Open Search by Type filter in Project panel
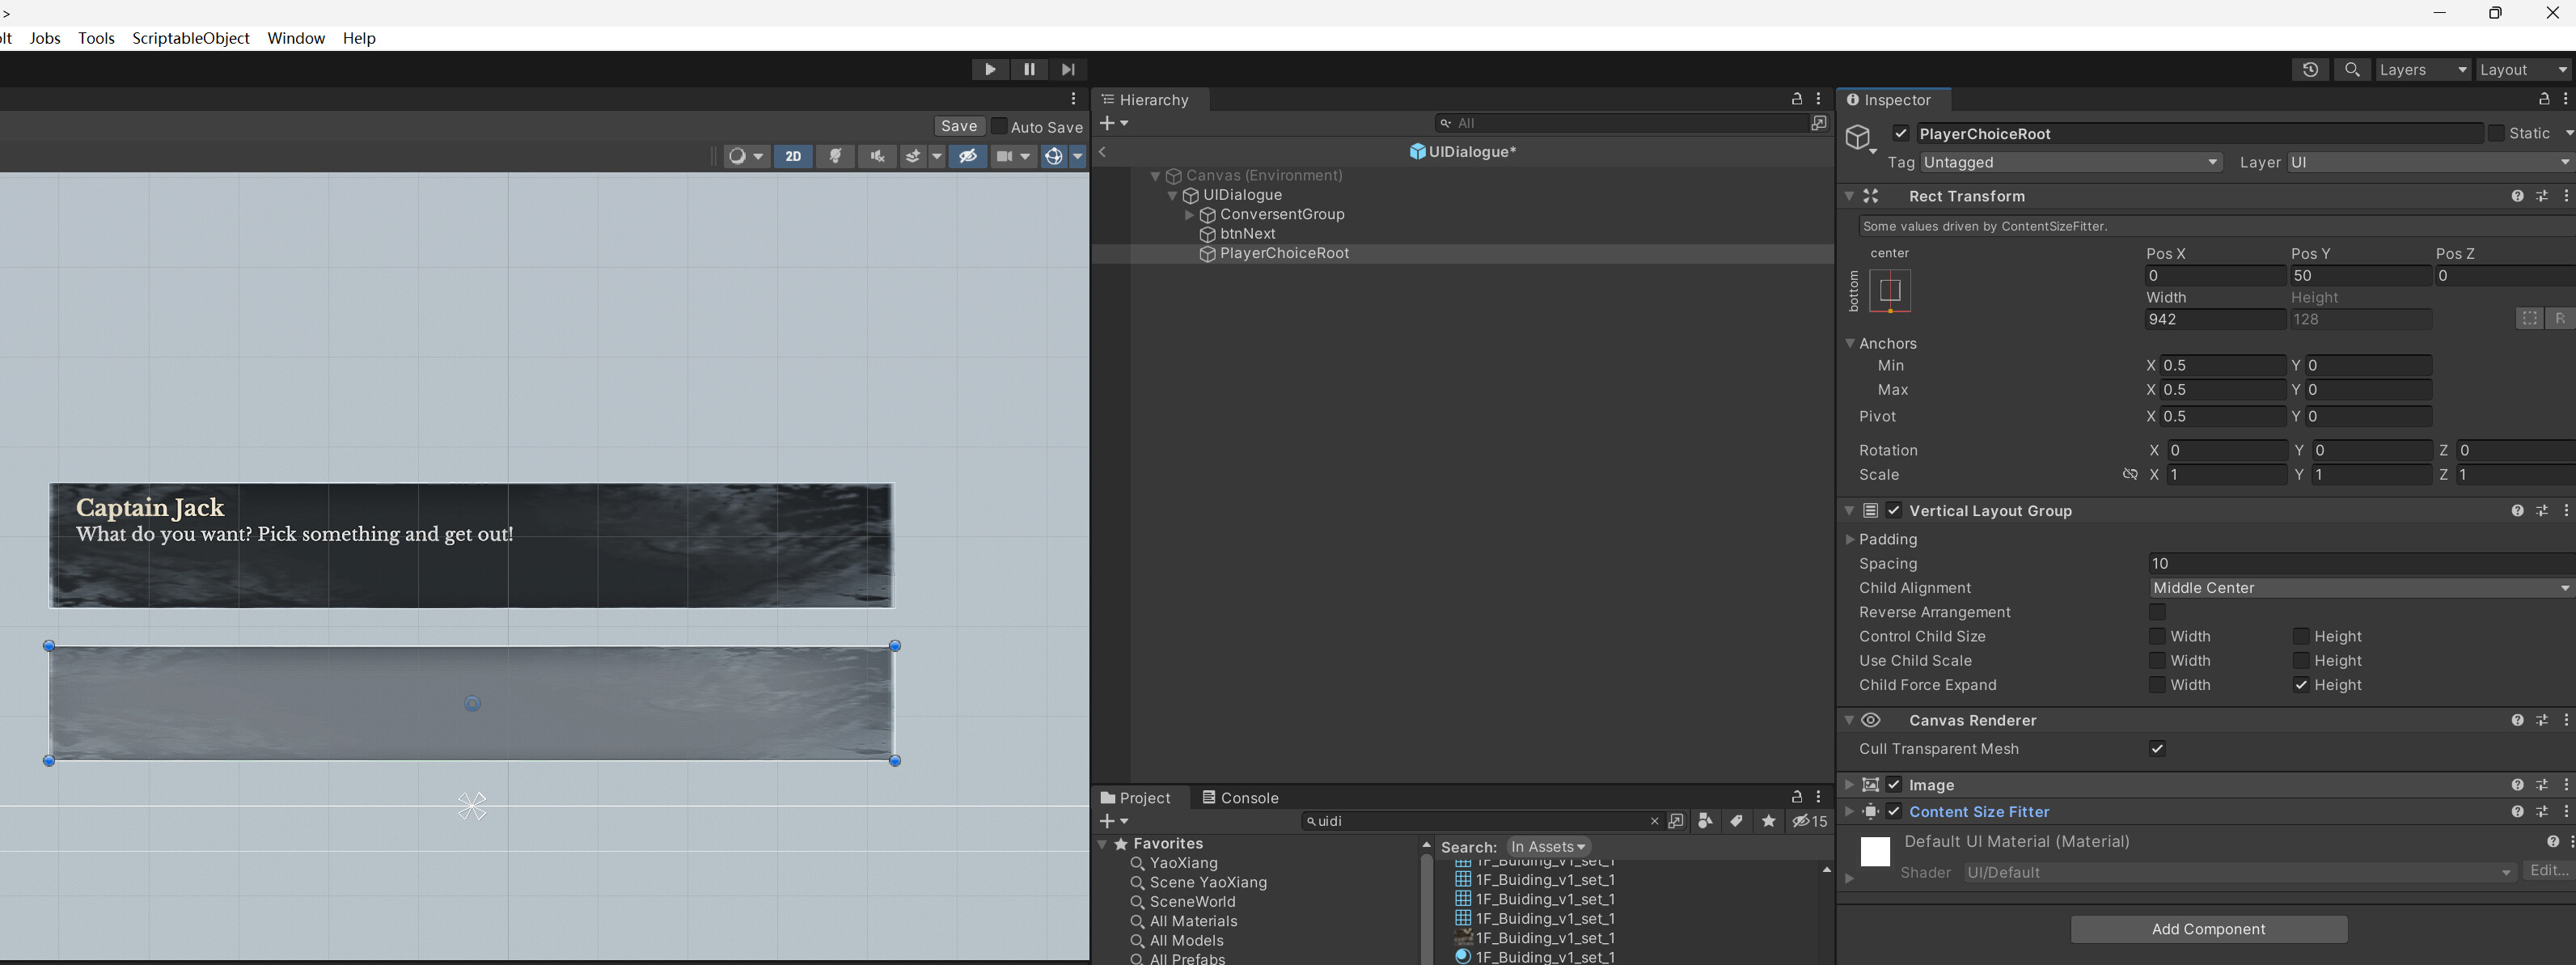Image resolution: width=2576 pixels, height=965 pixels. pyautogui.click(x=1704, y=821)
